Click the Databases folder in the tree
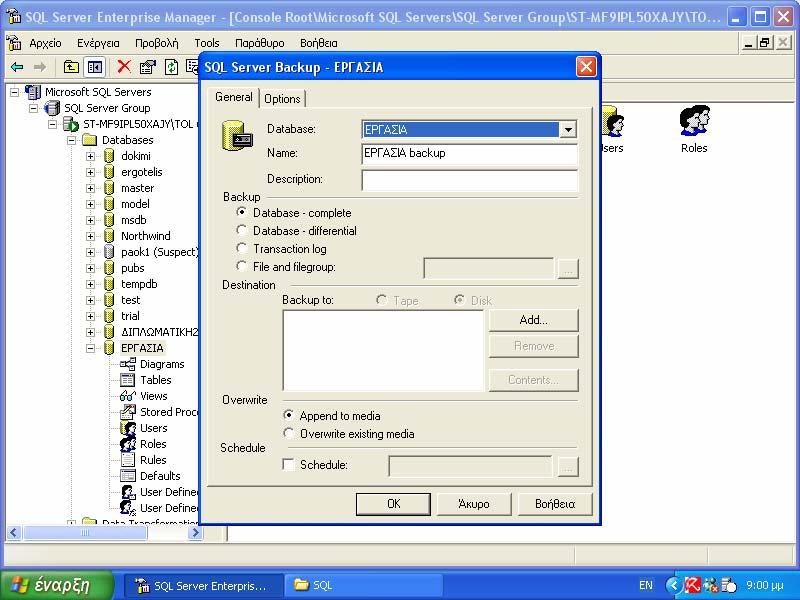The image size is (800, 600). 127,140
